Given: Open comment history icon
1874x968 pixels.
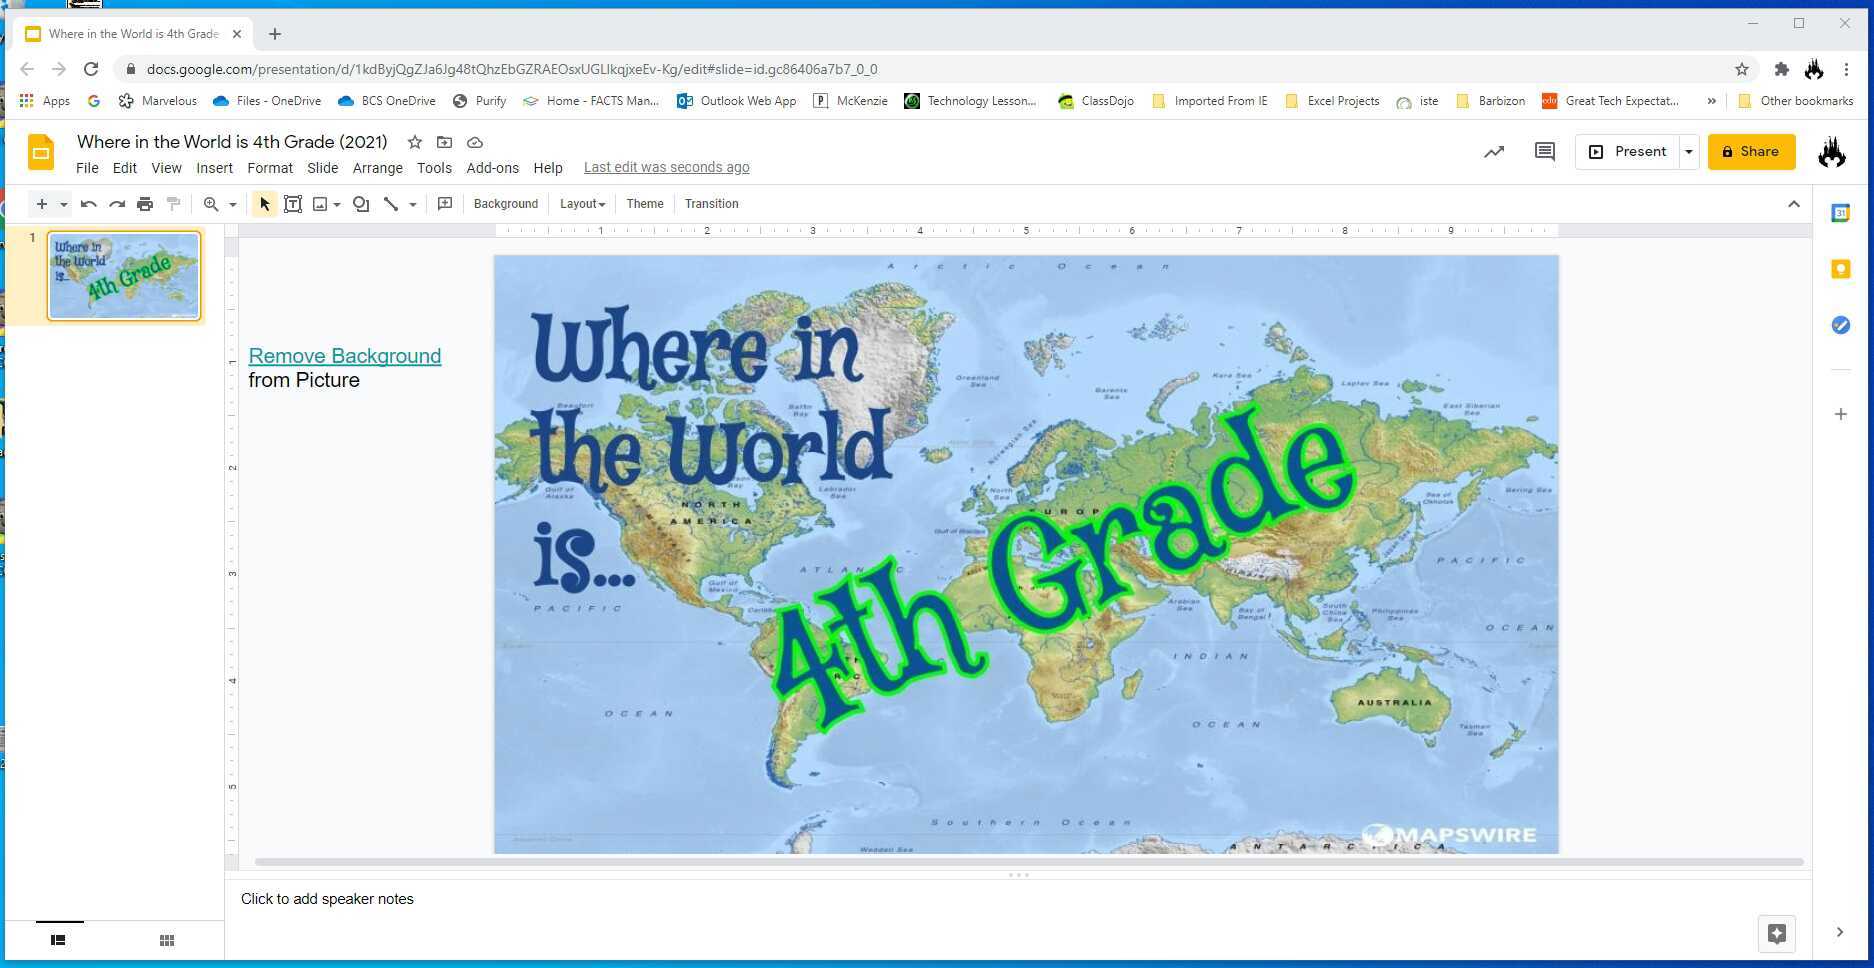Looking at the screenshot, I should [x=1544, y=152].
